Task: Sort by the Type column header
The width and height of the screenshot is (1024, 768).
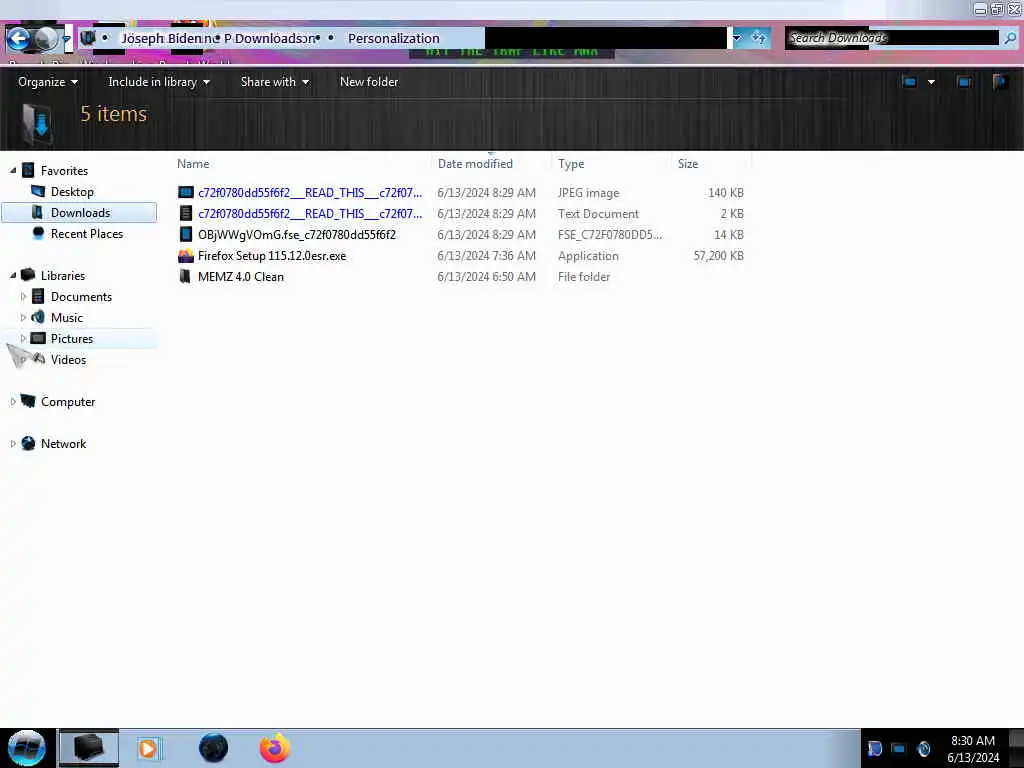Action: coord(571,164)
